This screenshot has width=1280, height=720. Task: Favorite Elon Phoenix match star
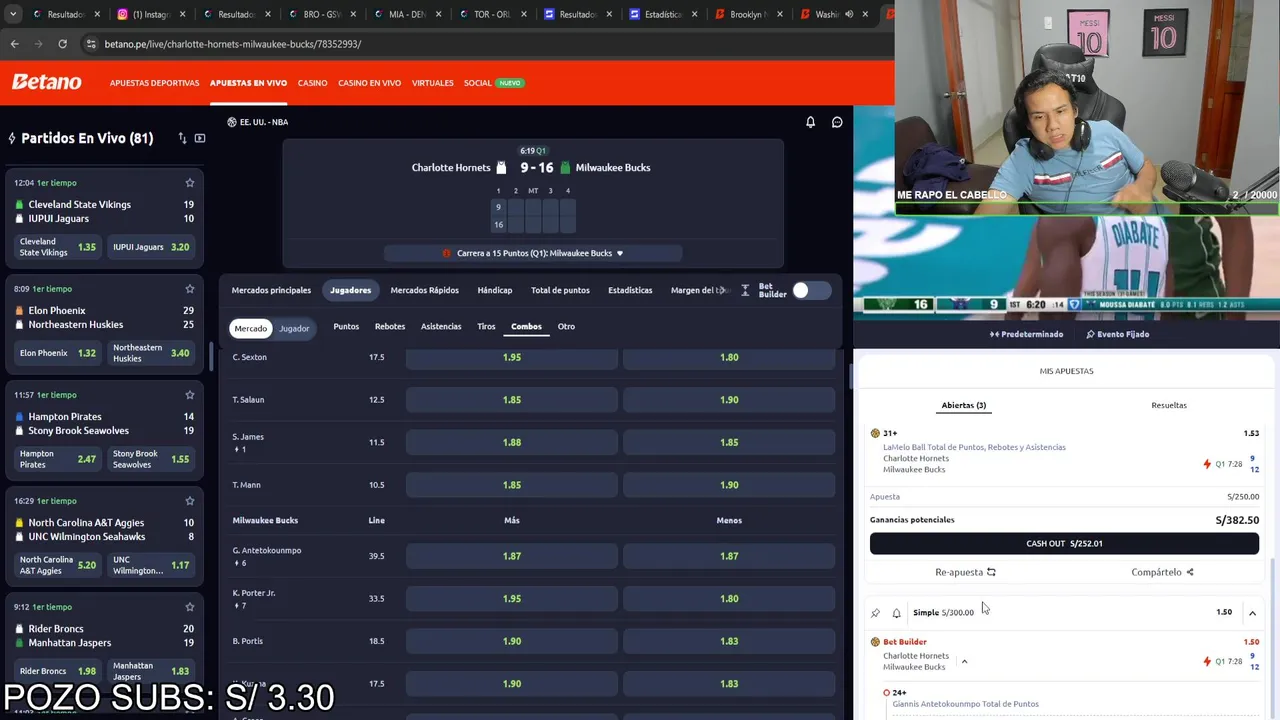click(189, 289)
